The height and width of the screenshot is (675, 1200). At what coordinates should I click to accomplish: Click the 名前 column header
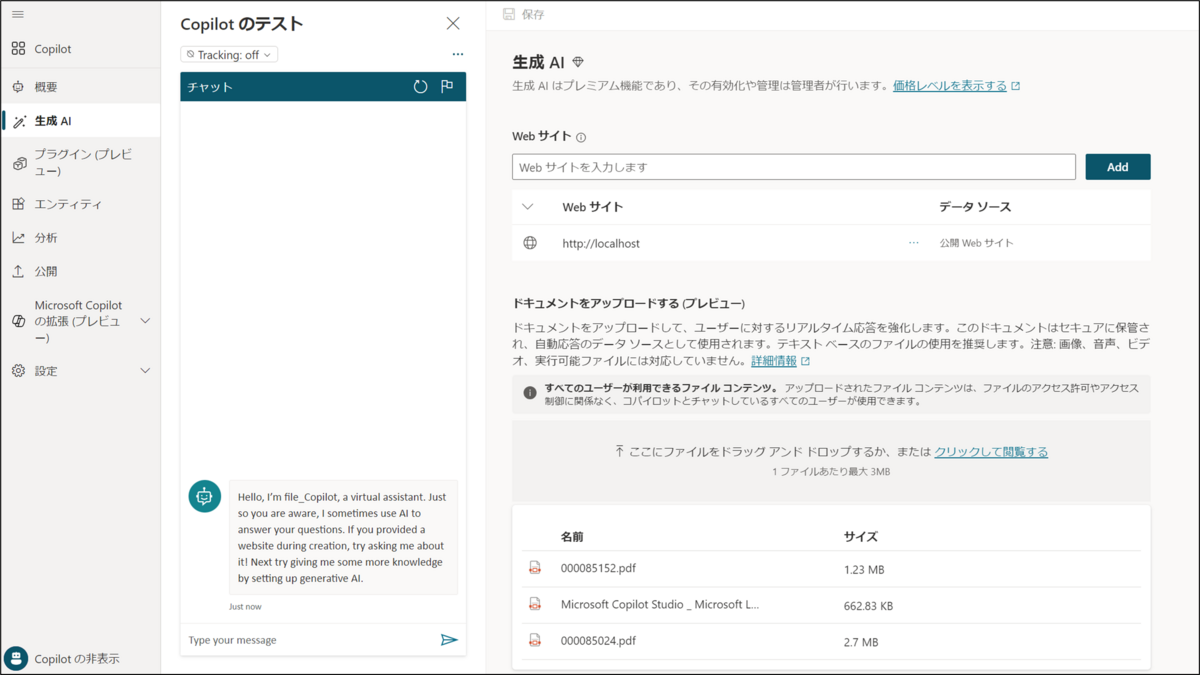(x=572, y=537)
